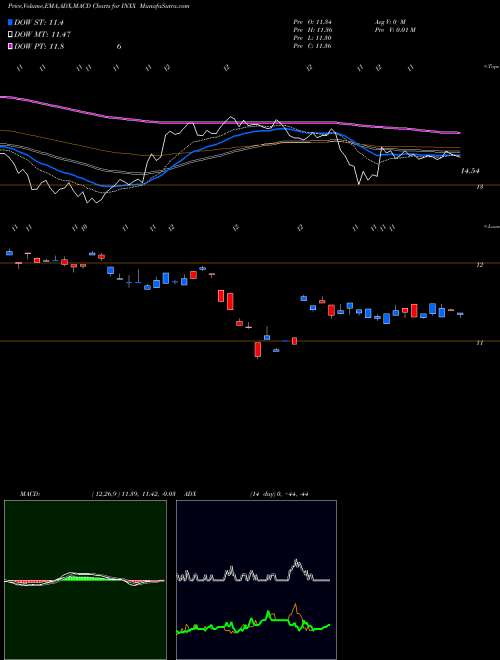
Task: Click the 11 price axis label
Action: click(x=479, y=343)
